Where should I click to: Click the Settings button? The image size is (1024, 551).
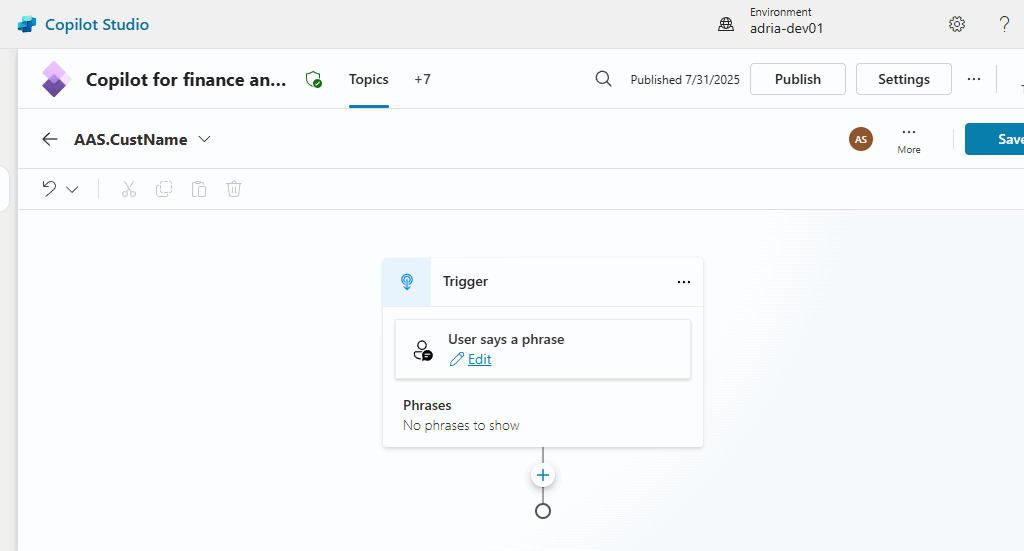(903, 79)
